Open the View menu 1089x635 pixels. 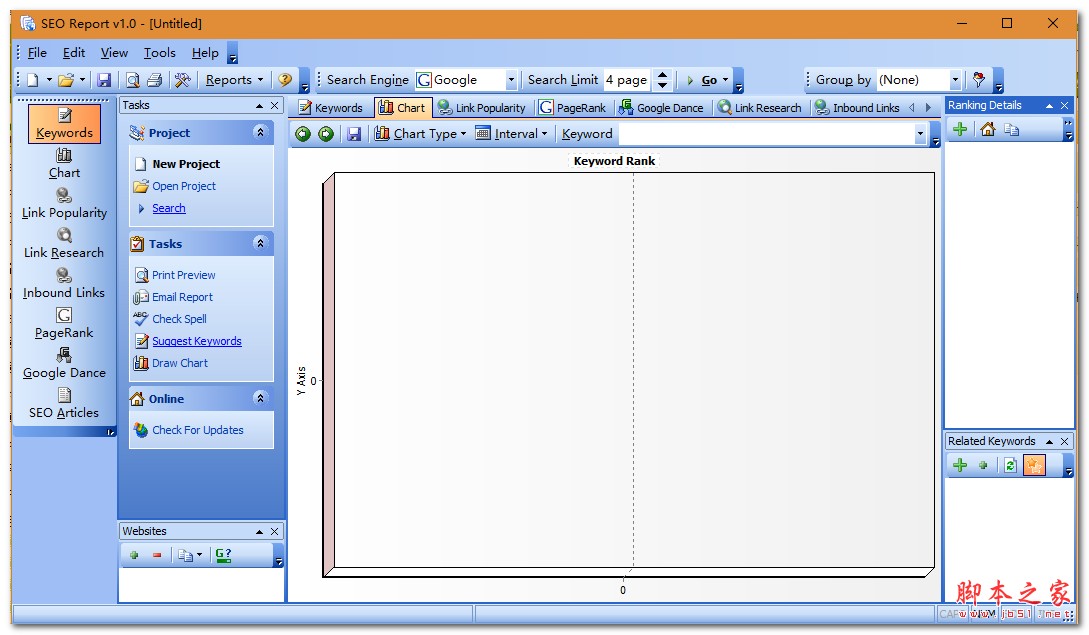pyautogui.click(x=114, y=53)
